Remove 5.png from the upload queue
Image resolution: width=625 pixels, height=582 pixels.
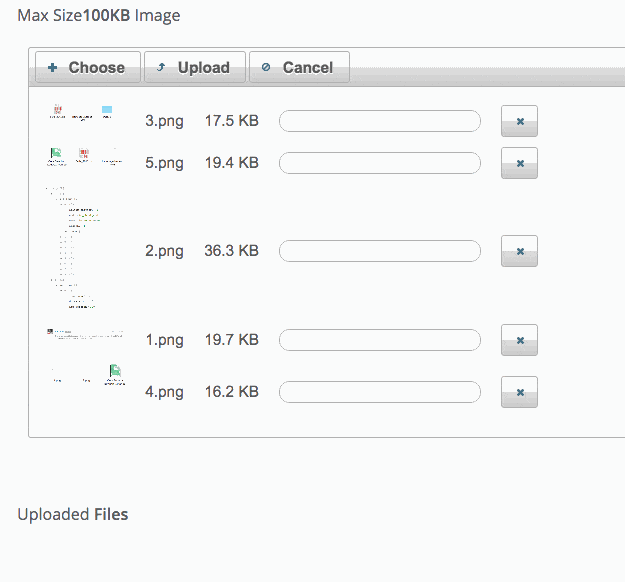519,163
